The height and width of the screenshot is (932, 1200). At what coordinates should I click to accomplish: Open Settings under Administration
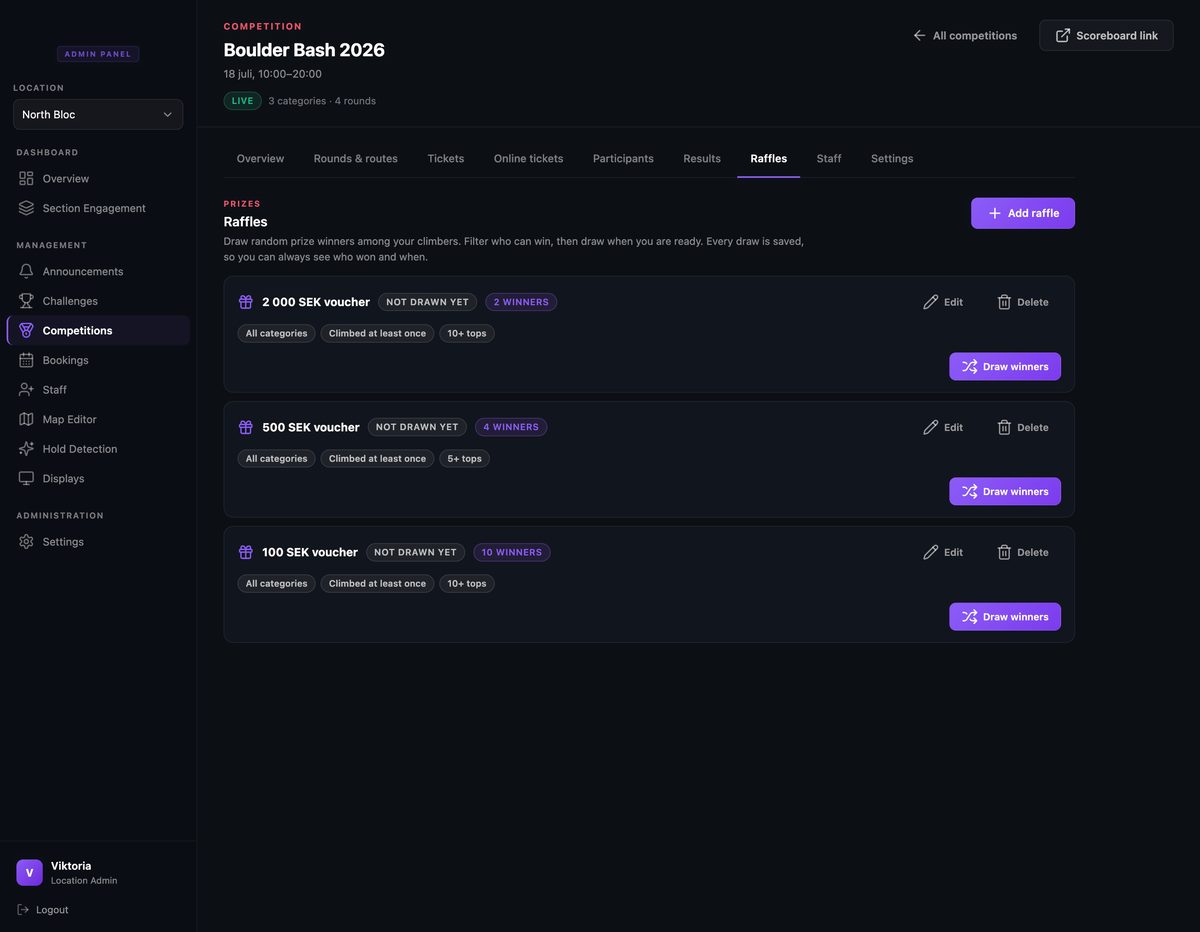[98, 541]
